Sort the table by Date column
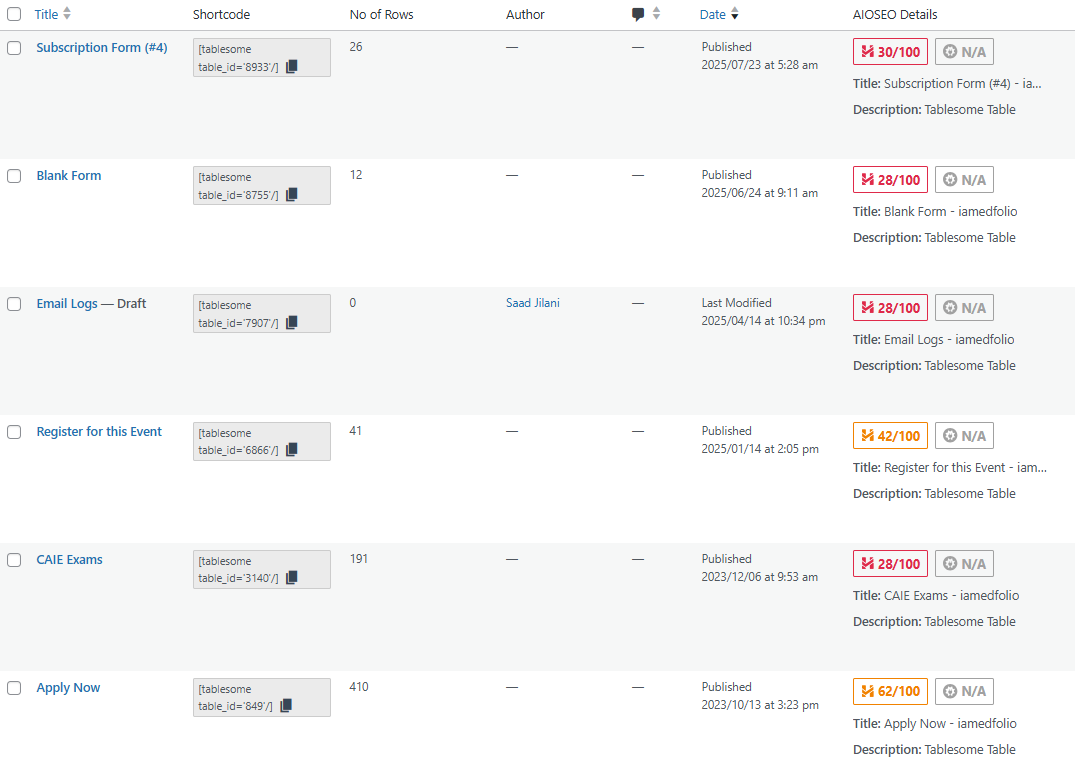Viewport: 1075px width, 758px height. (x=713, y=14)
